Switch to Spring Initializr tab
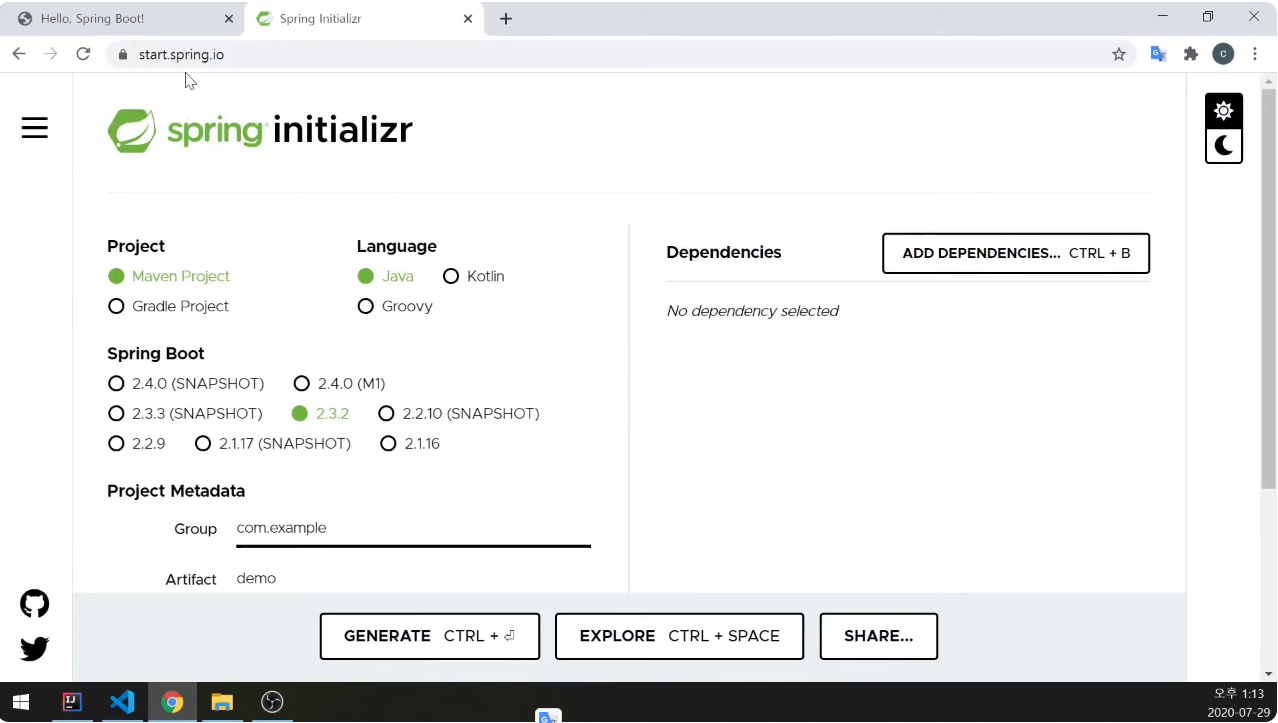Screen dimensions: 1278x723 (x=365, y=19)
